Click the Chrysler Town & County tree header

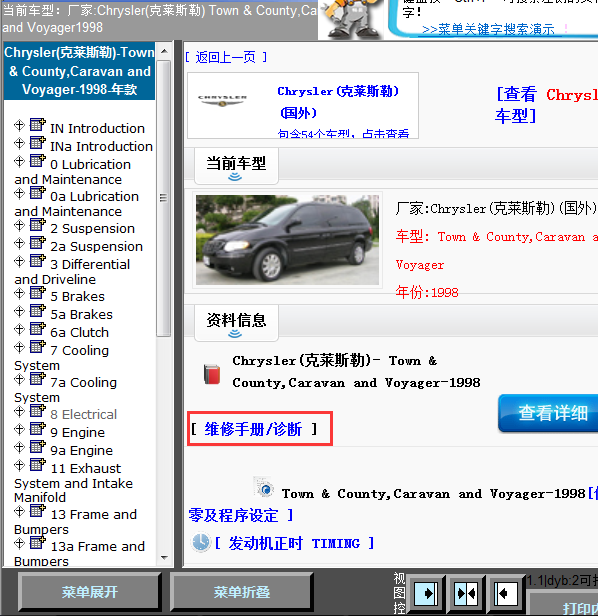point(79,71)
